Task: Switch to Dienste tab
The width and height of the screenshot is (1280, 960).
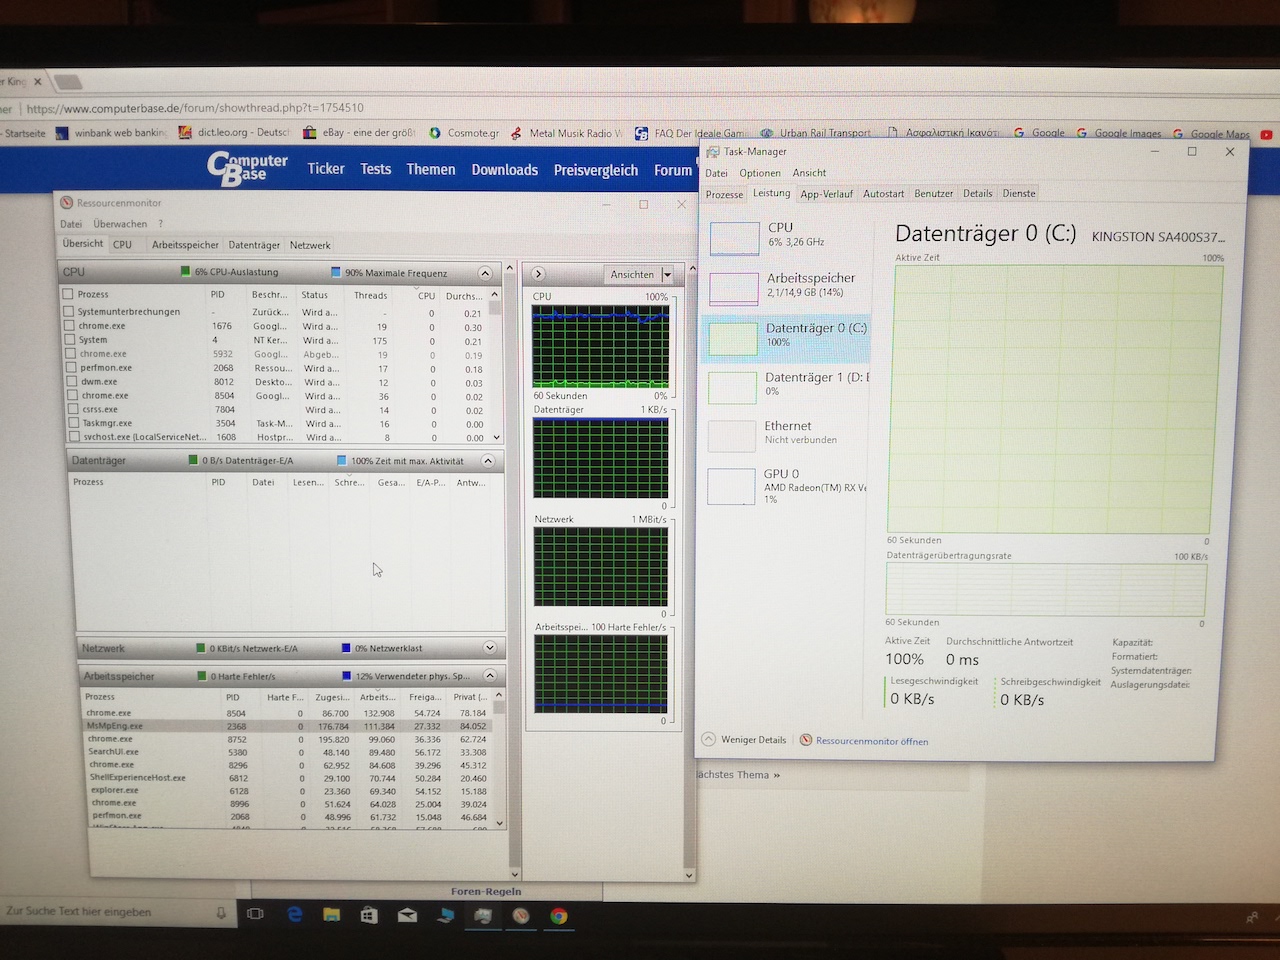Action: coord(1019,193)
